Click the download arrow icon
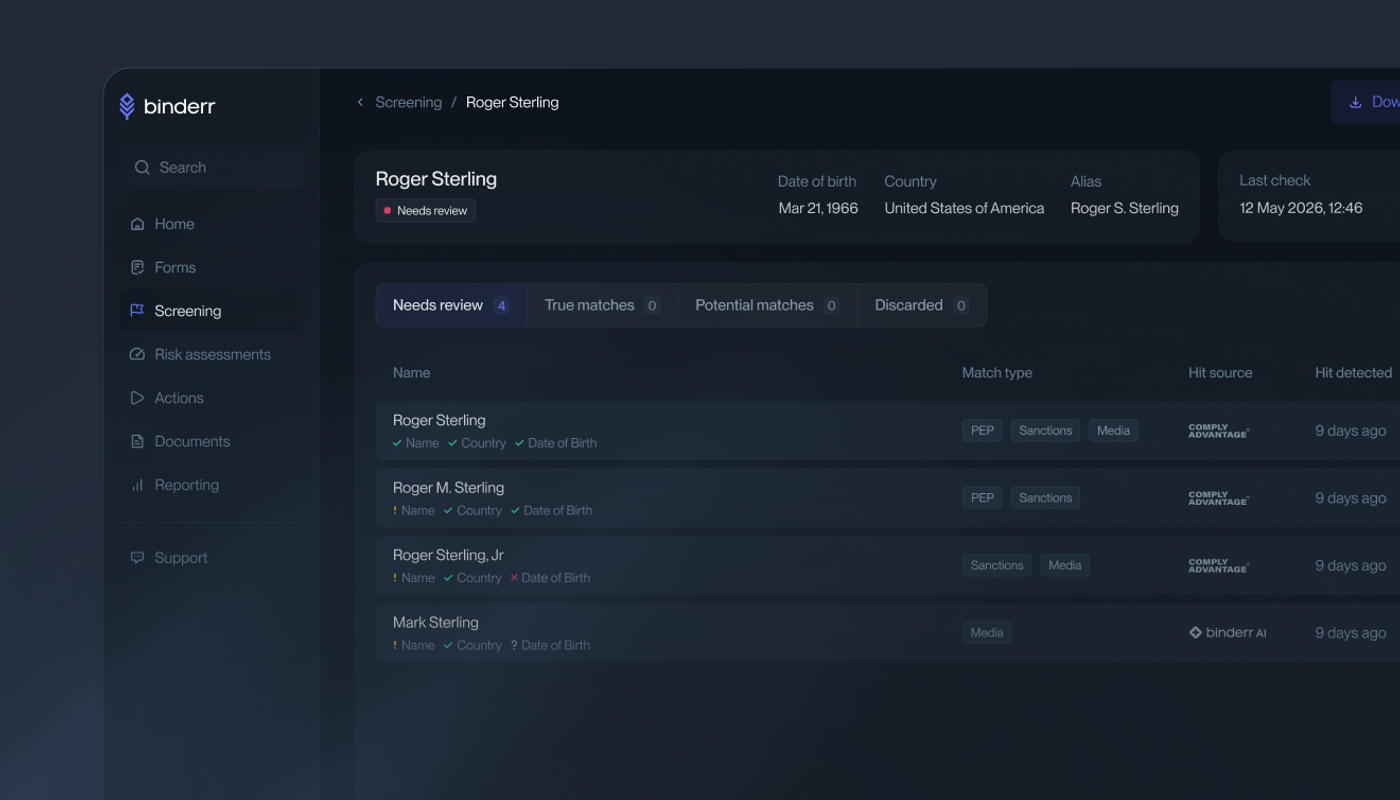Image resolution: width=1400 pixels, height=800 pixels. point(1356,102)
